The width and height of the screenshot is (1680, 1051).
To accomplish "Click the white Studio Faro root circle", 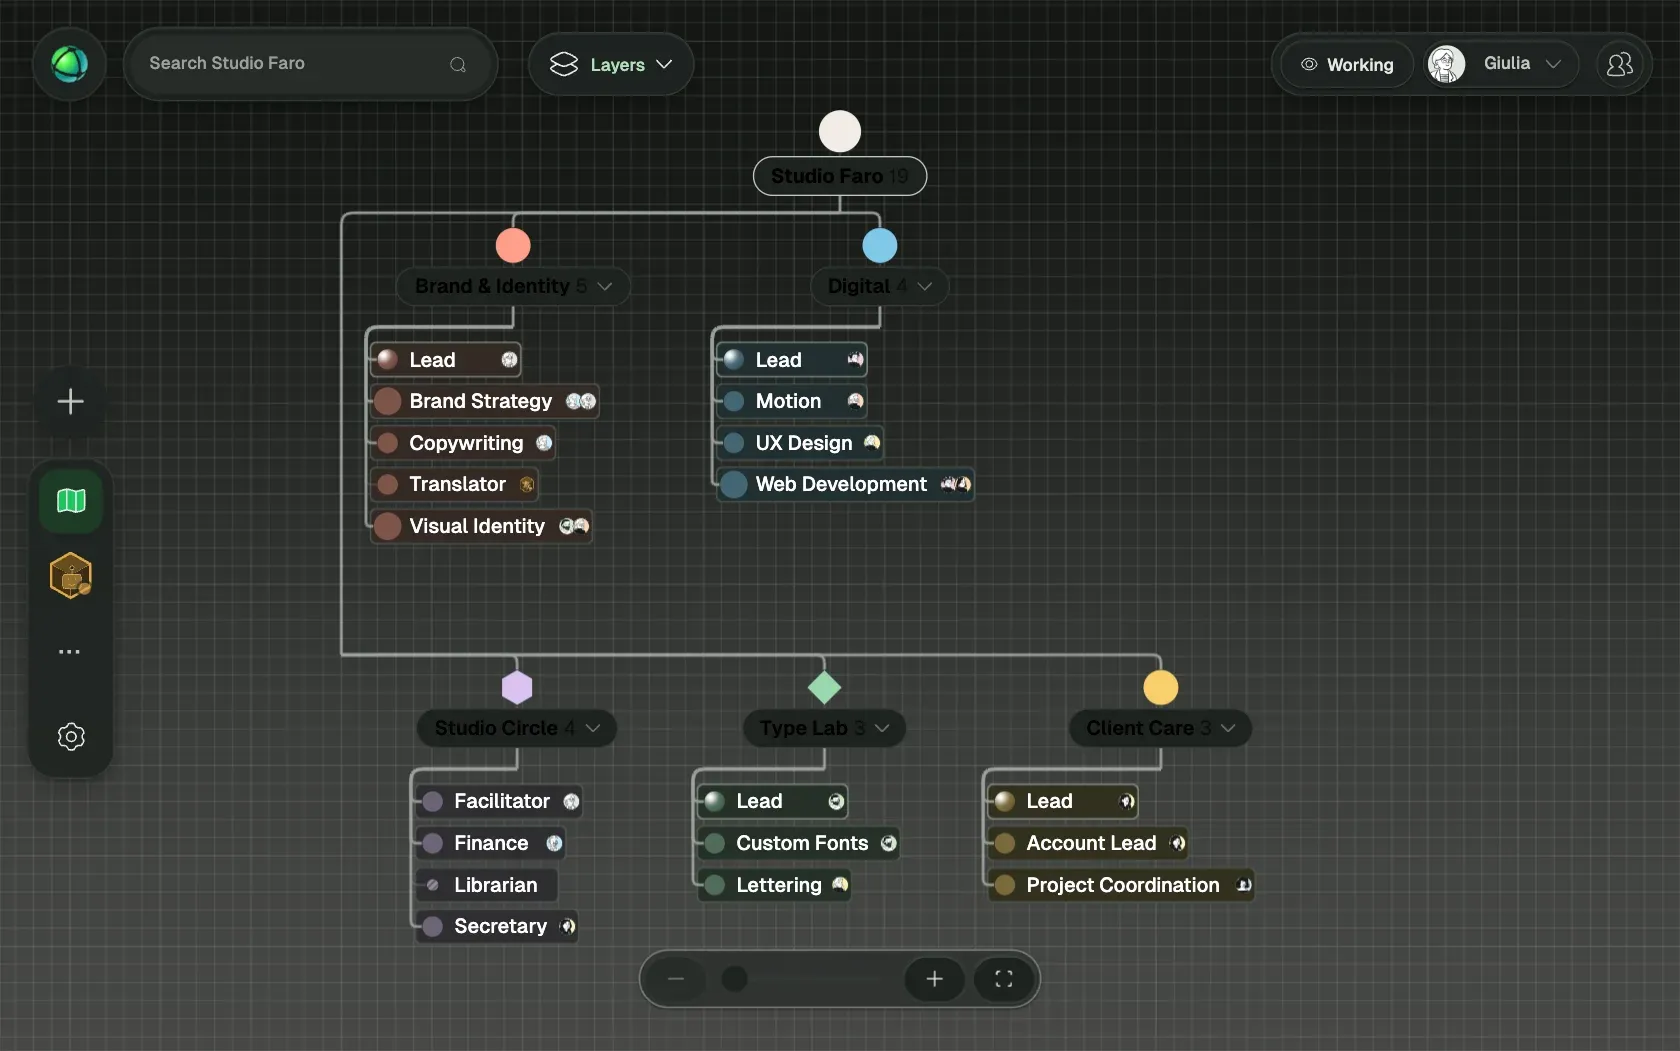I will click(x=840, y=131).
